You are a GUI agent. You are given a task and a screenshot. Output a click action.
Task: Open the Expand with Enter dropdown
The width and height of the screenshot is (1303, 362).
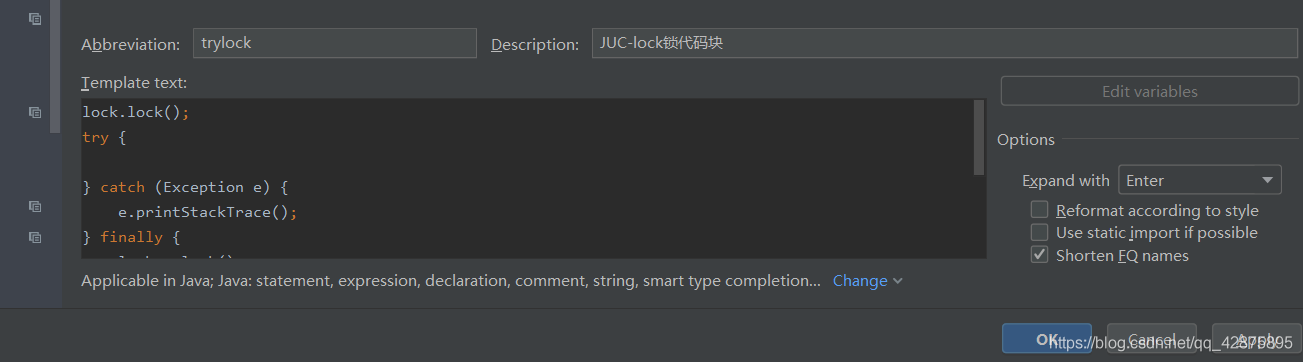pos(1199,180)
